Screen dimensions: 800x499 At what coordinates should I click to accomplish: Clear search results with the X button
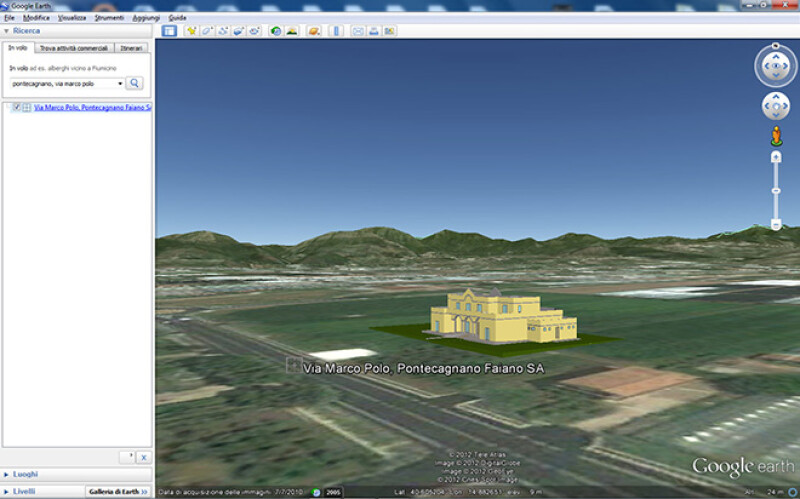click(144, 458)
